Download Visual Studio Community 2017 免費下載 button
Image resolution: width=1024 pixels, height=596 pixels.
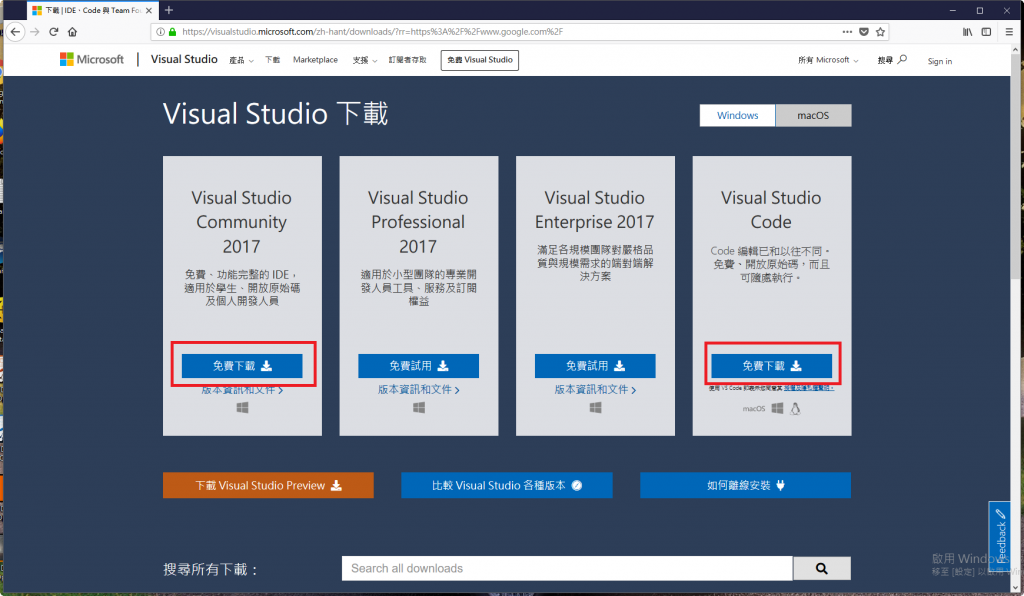(x=242, y=366)
